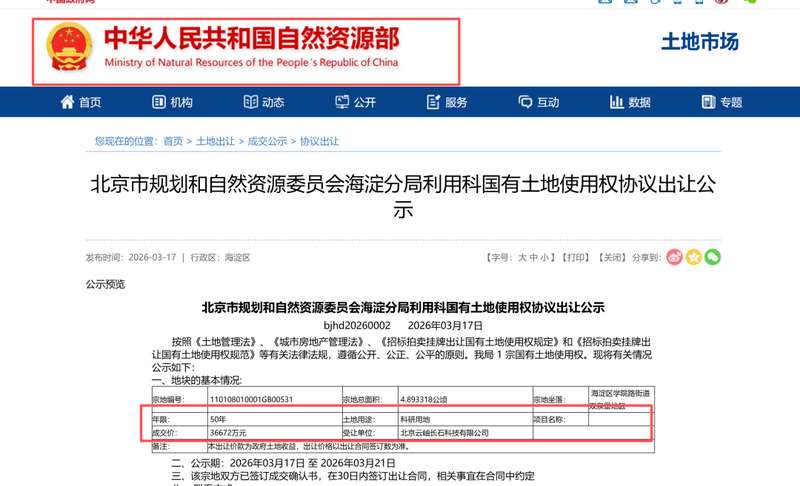
Task: Click the 公示预览 label
Action: (x=105, y=284)
